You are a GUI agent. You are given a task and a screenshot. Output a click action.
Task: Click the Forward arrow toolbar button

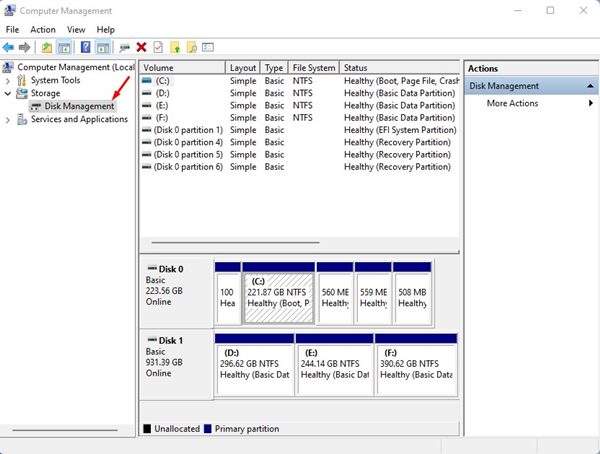(x=24, y=47)
